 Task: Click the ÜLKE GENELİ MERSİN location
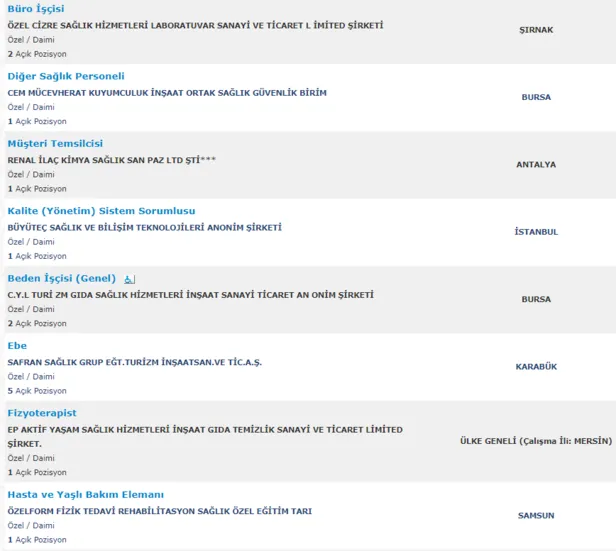pyautogui.click(x=536, y=441)
